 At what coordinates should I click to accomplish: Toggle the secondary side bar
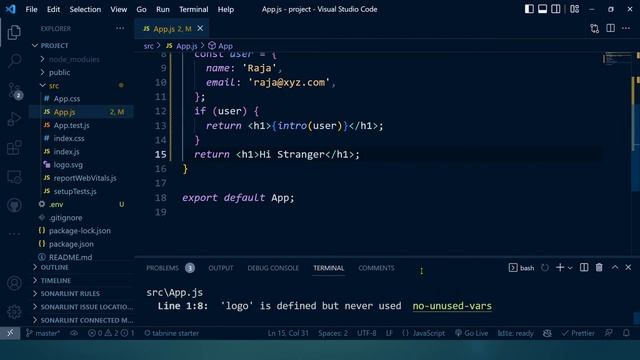pos(556,9)
